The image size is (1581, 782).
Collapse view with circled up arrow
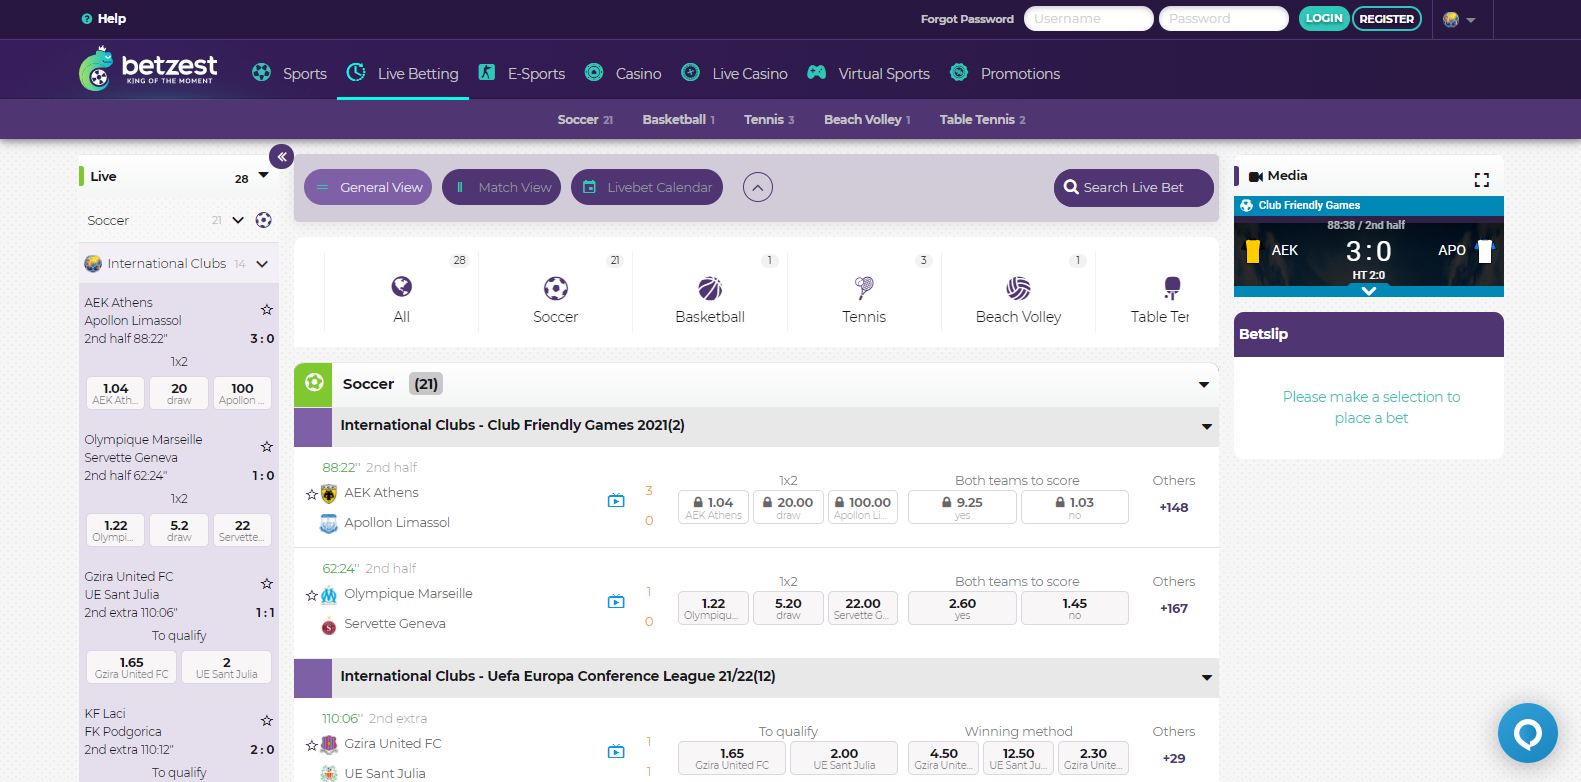[758, 187]
